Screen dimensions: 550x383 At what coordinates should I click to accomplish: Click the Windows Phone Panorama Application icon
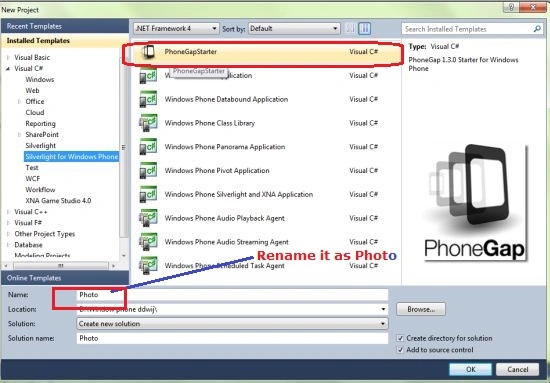click(148, 147)
